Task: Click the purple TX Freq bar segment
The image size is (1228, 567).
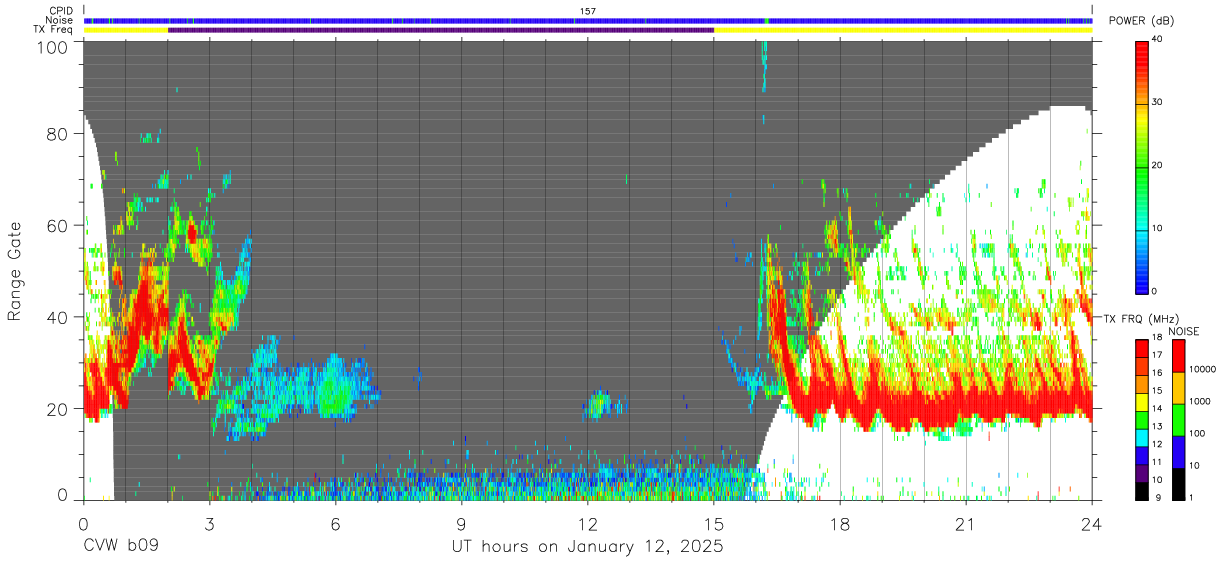Action: click(x=441, y=30)
